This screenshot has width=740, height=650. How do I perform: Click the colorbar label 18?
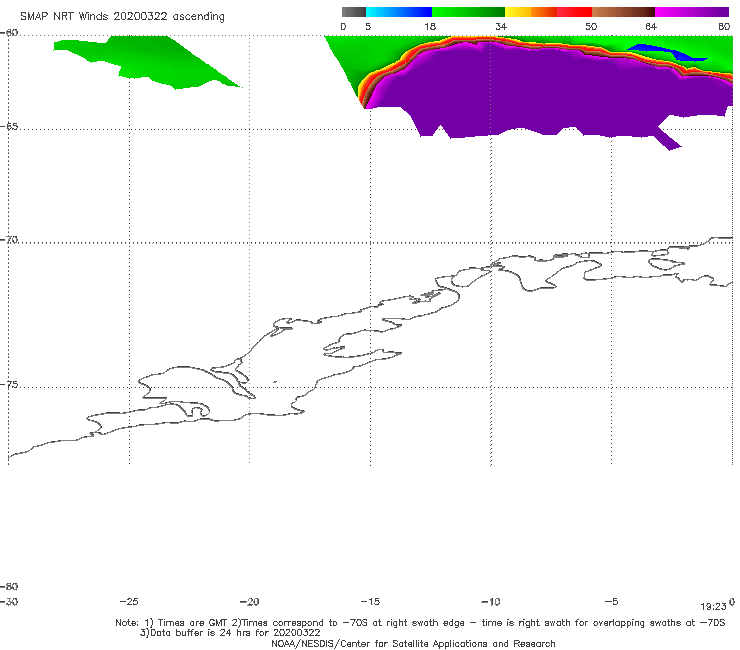point(430,26)
